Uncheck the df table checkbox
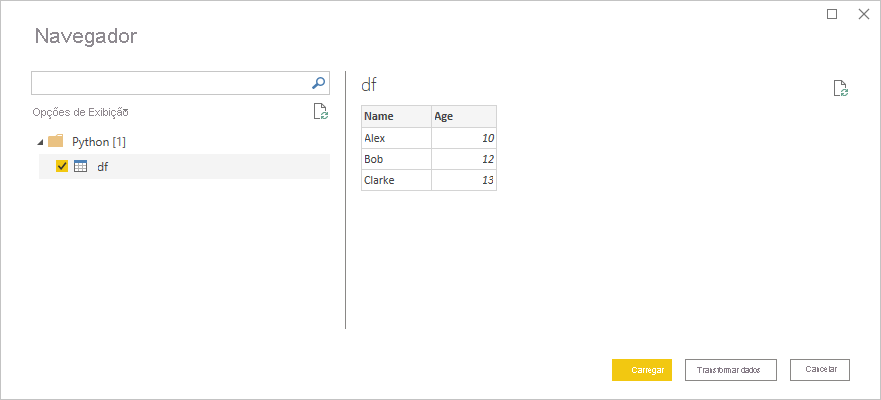 (x=62, y=166)
